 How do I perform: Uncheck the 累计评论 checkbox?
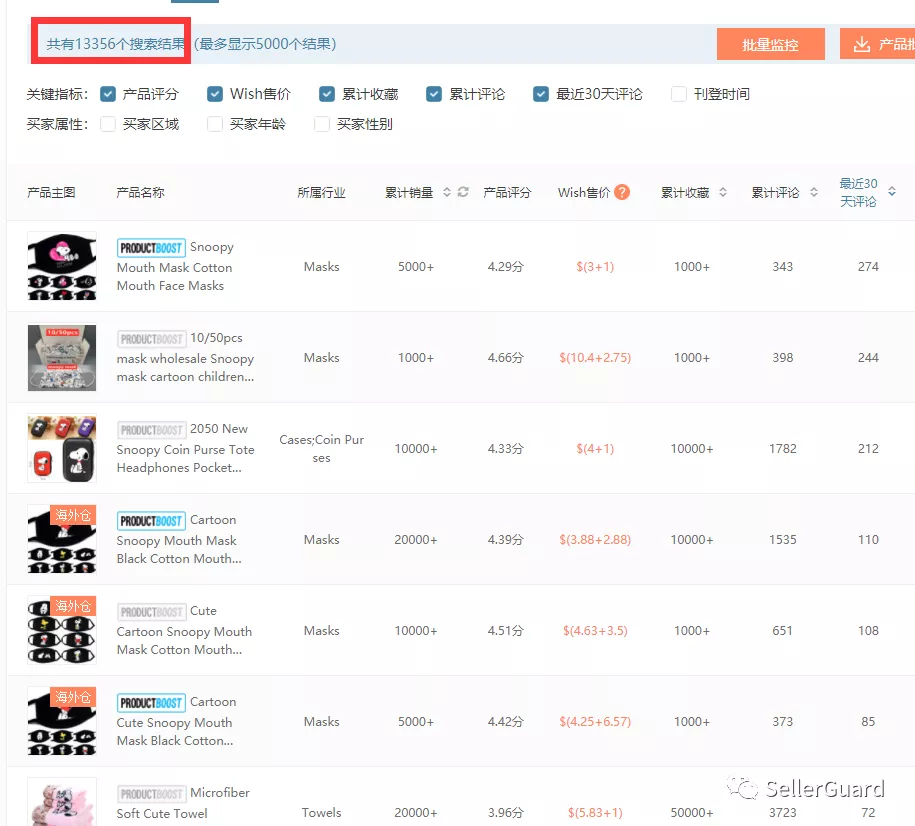tap(434, 94)
